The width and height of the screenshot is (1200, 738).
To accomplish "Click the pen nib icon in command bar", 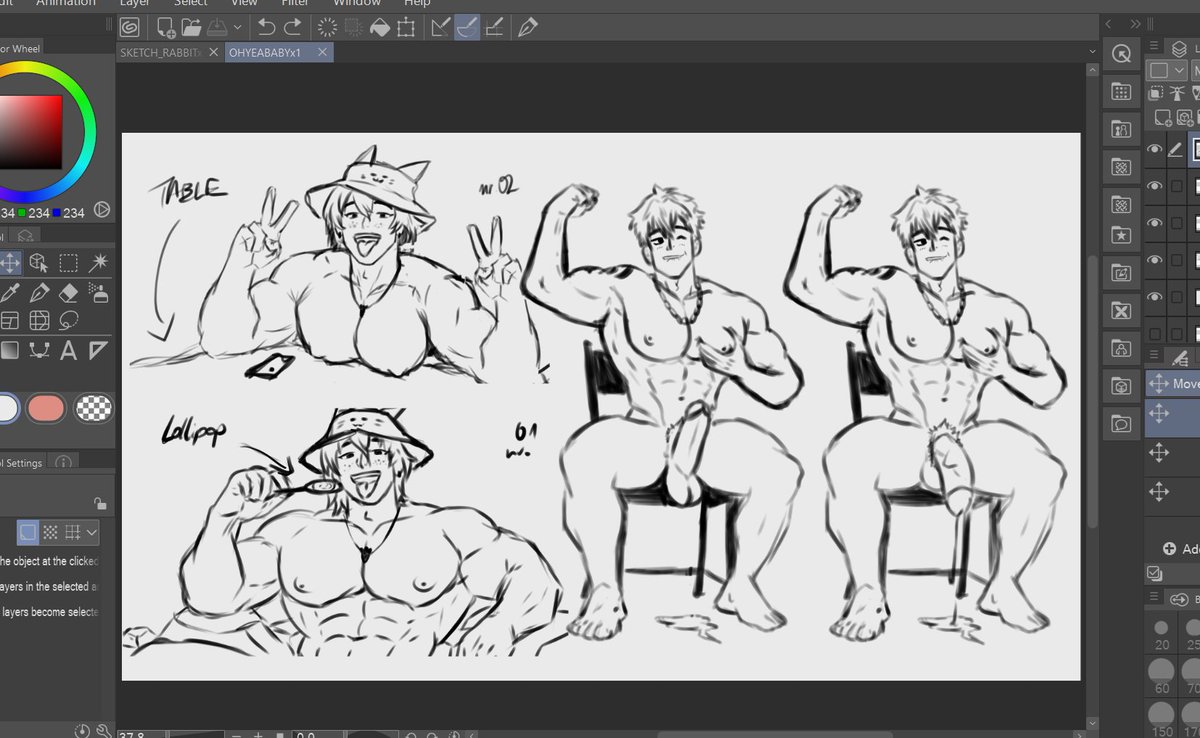I will pyautogui.click(x=528, y=27).
